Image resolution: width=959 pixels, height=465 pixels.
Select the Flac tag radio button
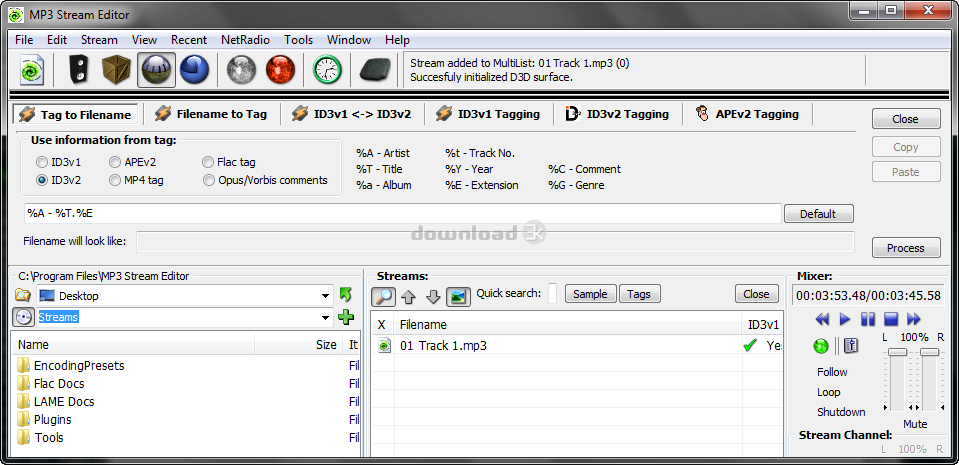[x=209, y=162]
